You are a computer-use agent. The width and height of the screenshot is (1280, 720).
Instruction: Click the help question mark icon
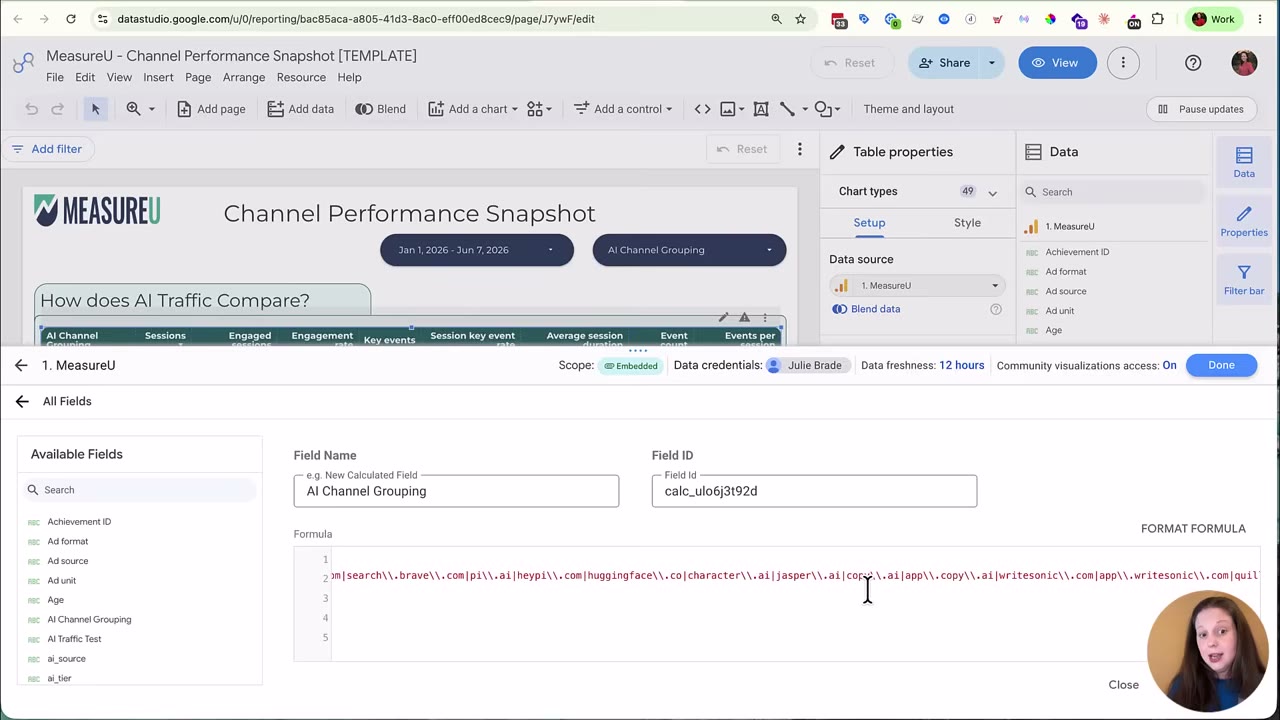click(1193, 63)
